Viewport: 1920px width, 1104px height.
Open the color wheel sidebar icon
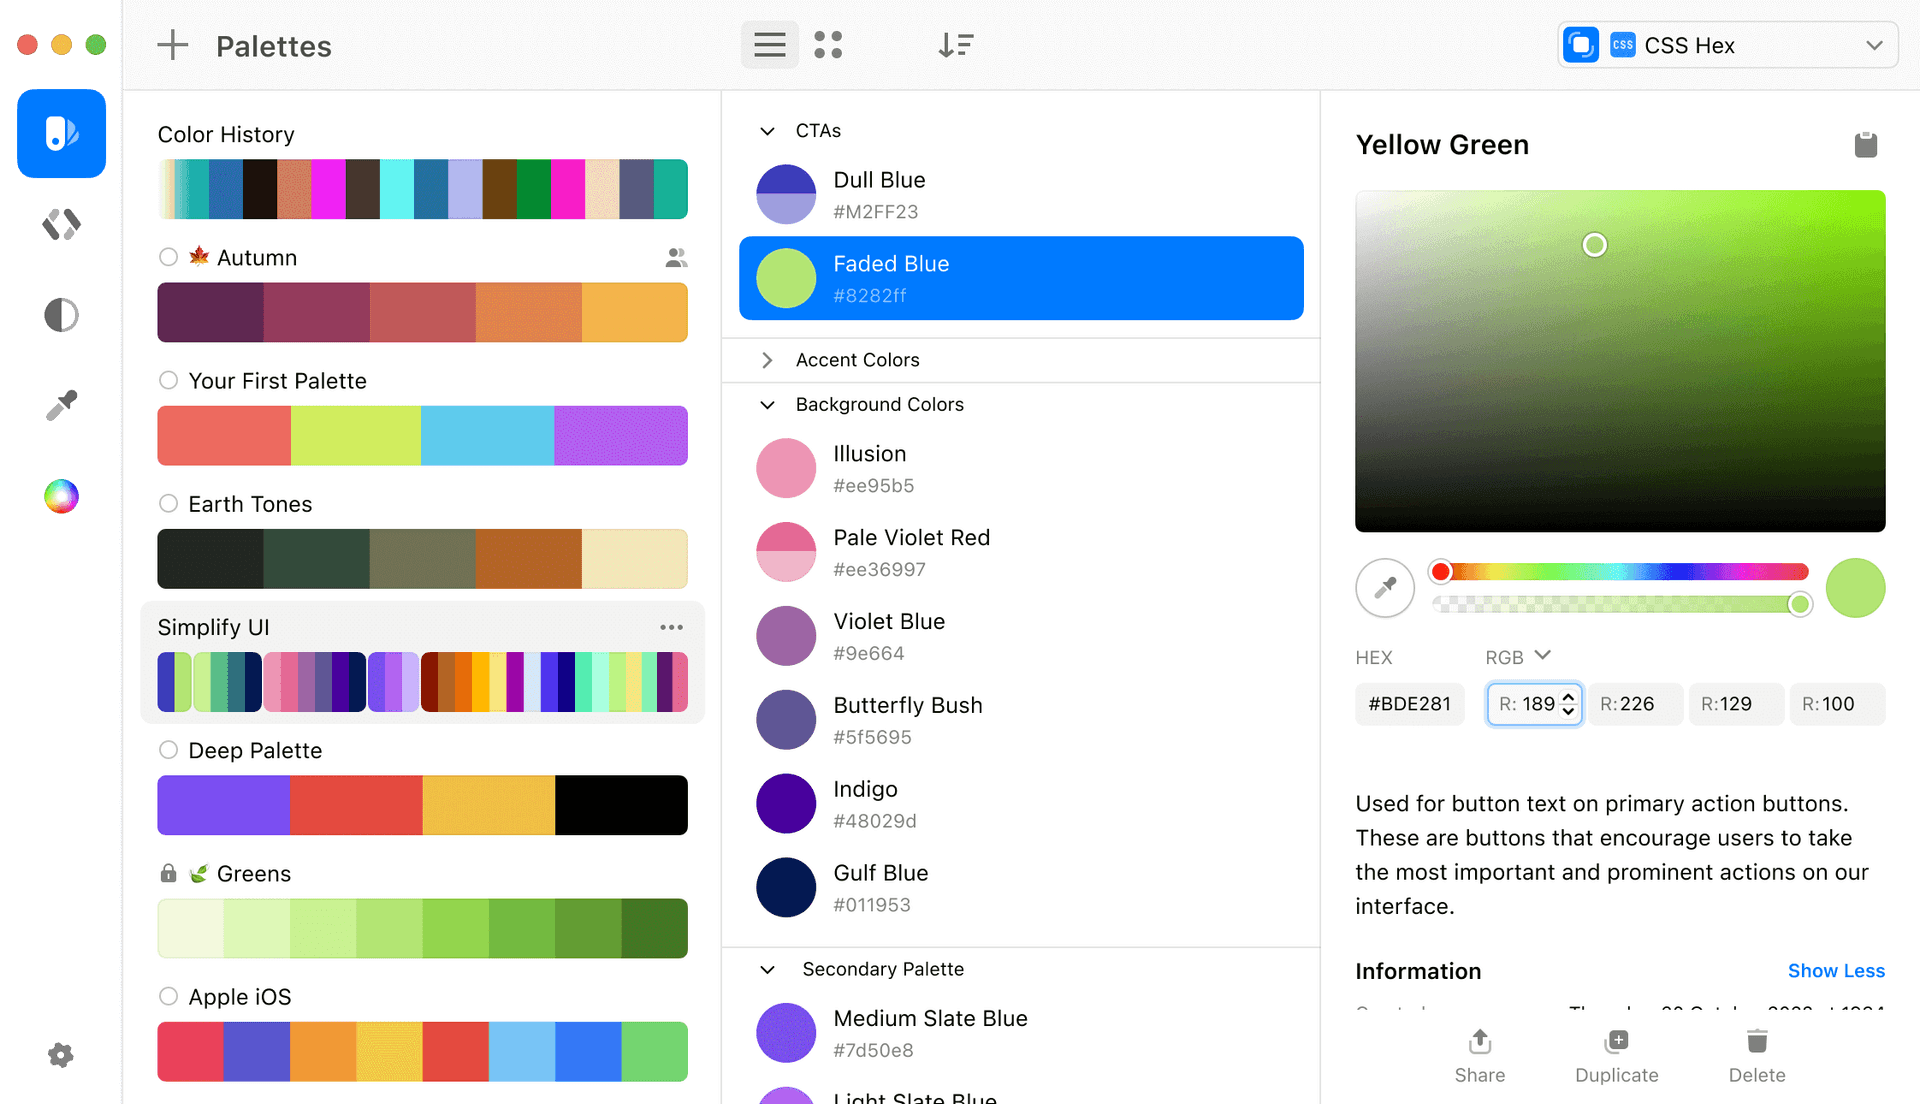click(x=61, y=496)
